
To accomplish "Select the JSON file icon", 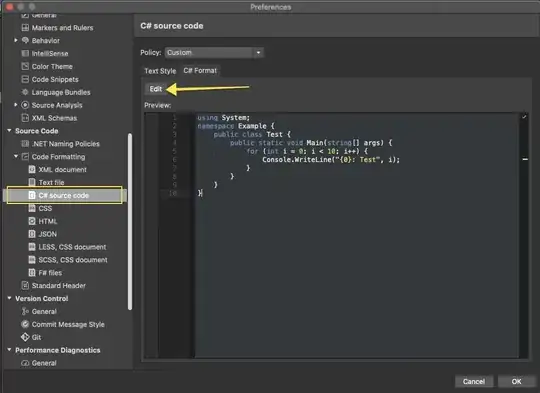I will [x=32, y=234].
